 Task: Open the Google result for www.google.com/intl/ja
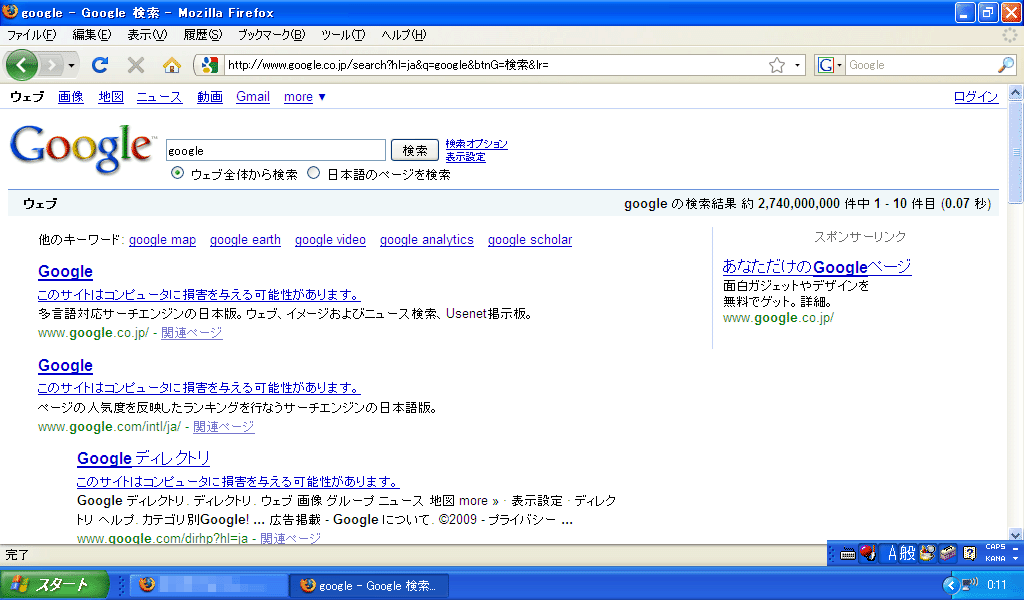click(x=65, y=366)
